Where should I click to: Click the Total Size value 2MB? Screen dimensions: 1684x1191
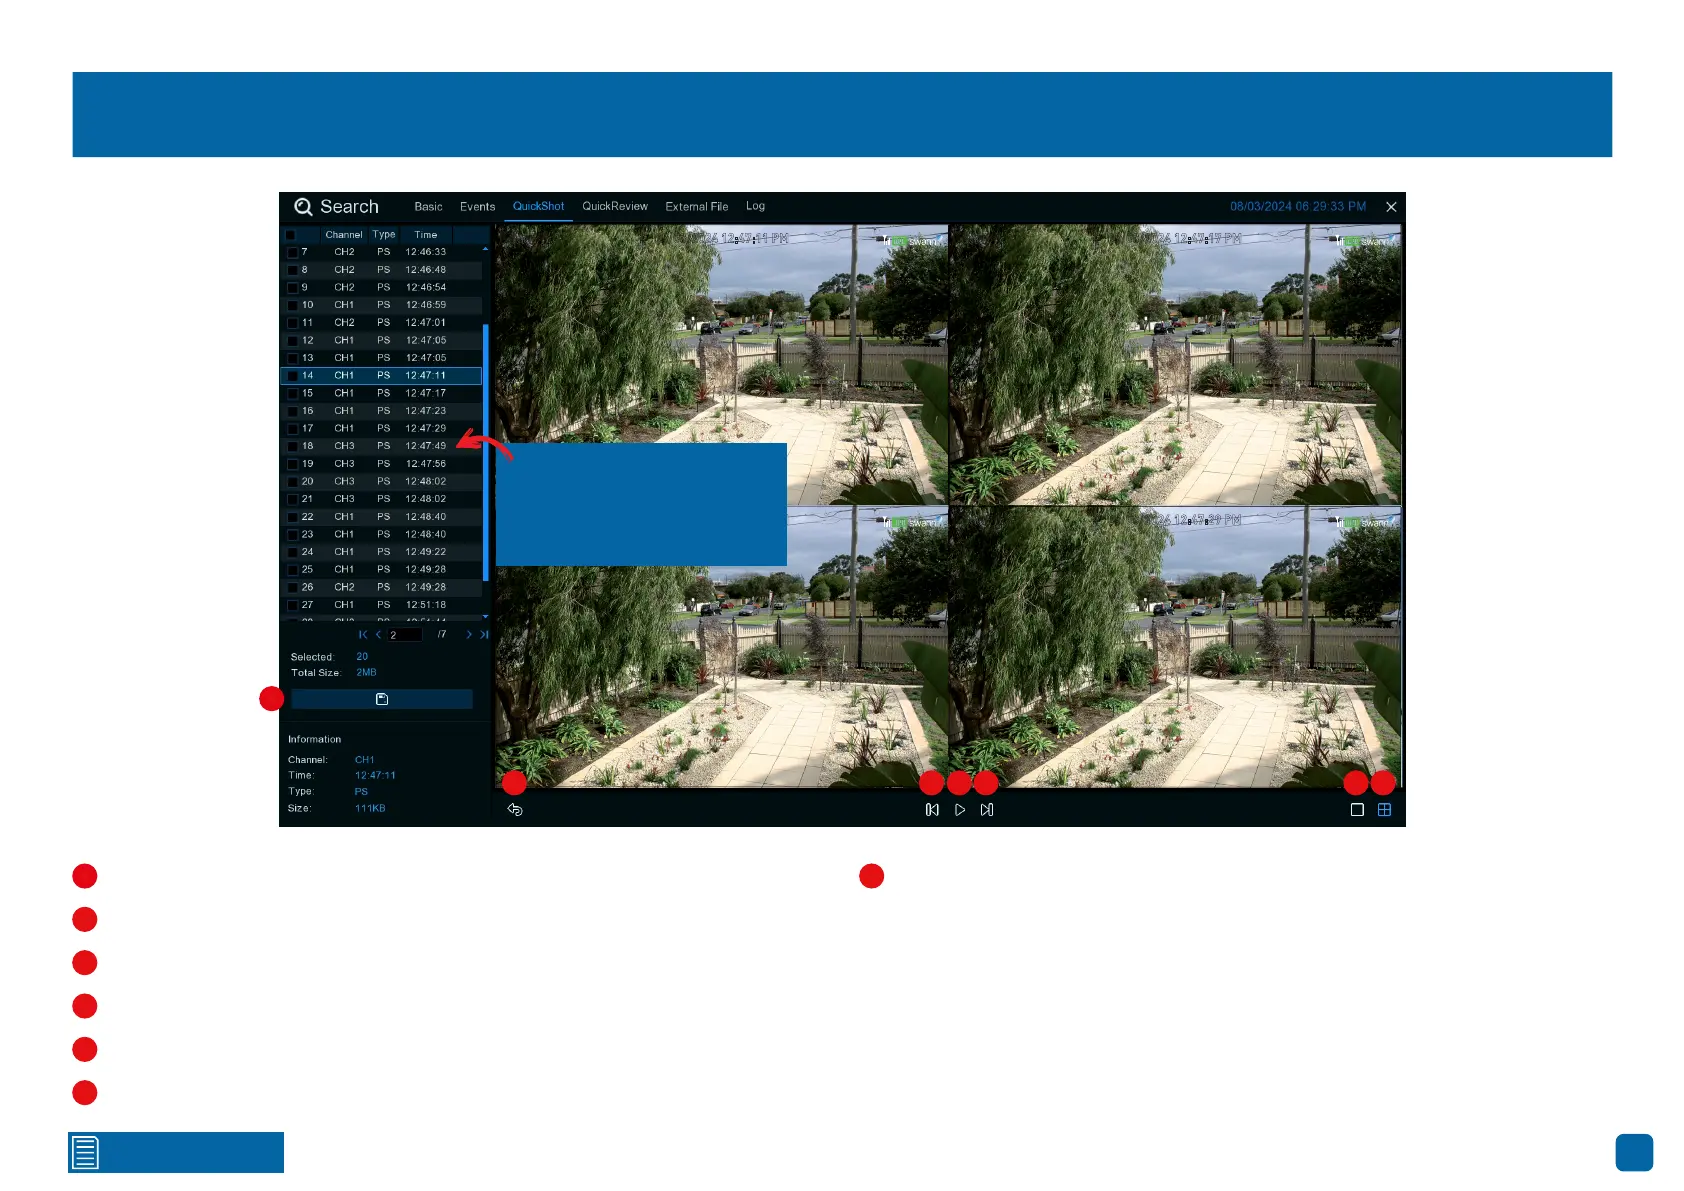[366, 673]
